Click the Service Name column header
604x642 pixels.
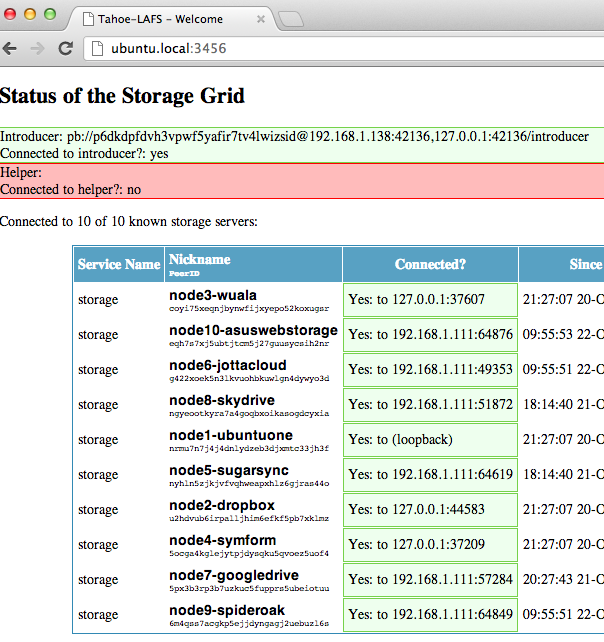tap(119, 264)
